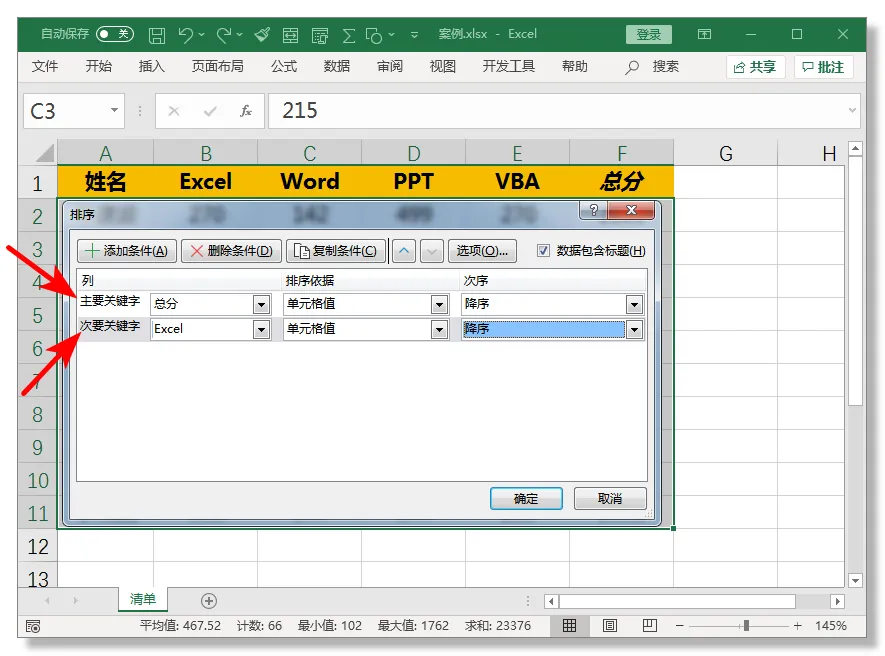The image size is (885, 656).
Task: Click the 删除条件 button
Action: click(231, 251)
